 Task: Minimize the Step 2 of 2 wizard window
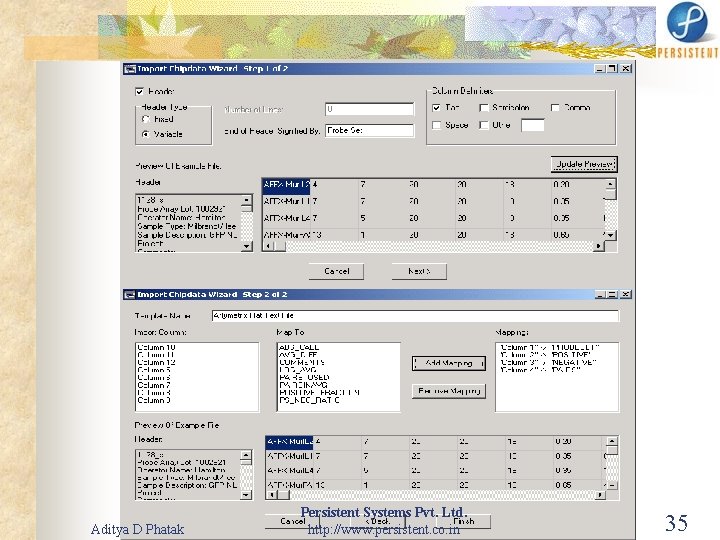coord(600,294)
